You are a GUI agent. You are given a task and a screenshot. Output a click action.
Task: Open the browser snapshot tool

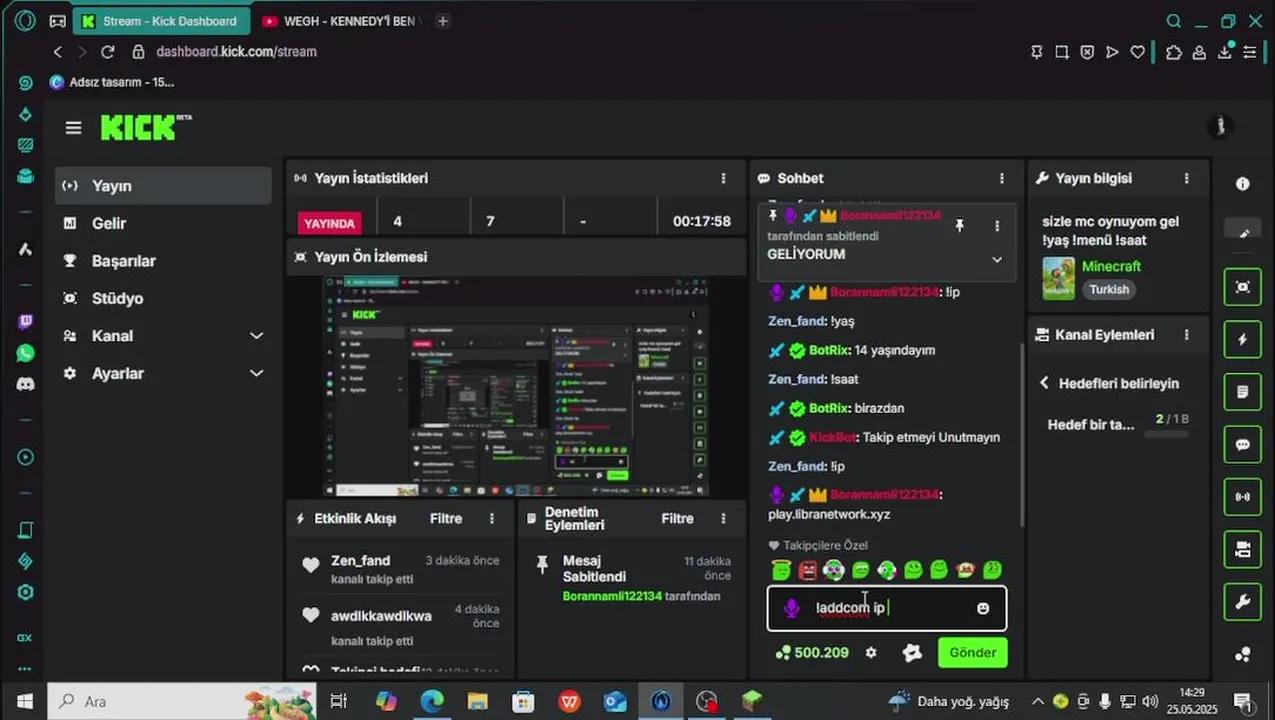[x=1062, y=52]
